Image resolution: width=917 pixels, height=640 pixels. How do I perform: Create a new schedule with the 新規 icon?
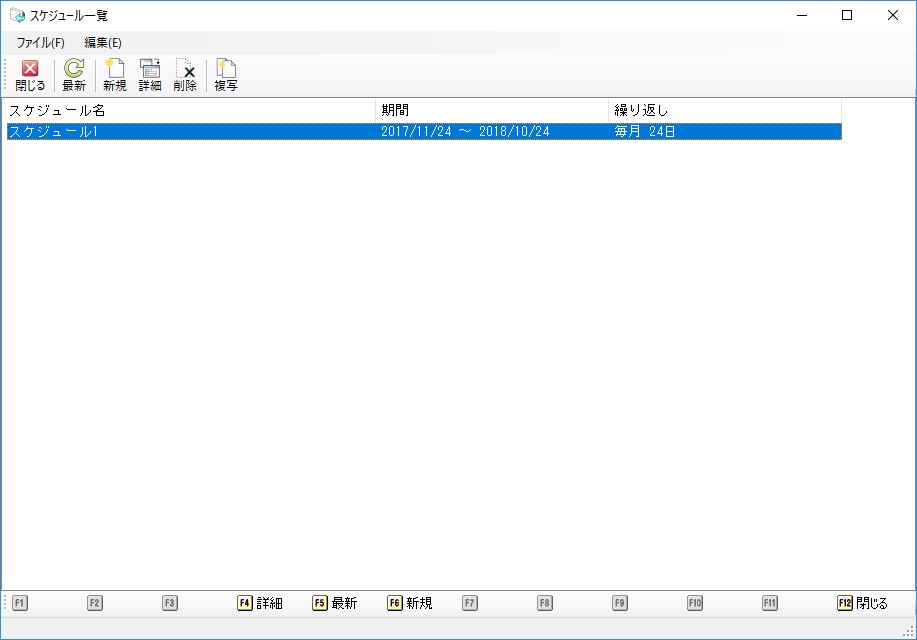(115, 75)
